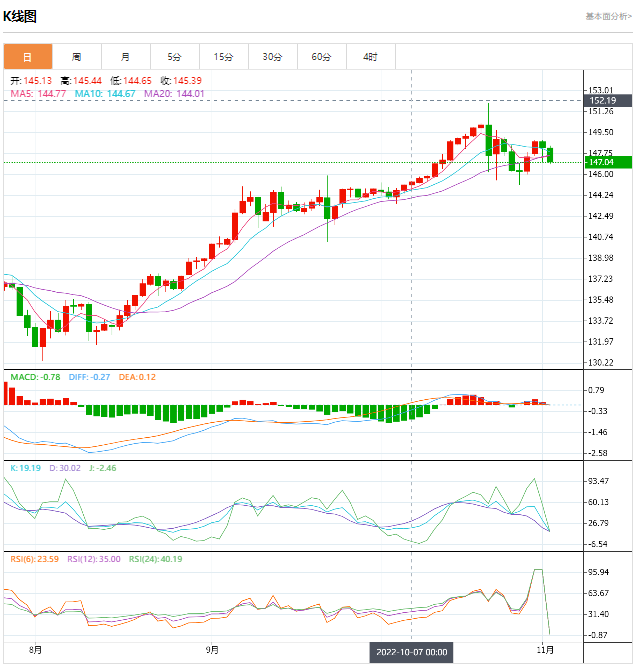Click the 135.48 price axis label
The height and width of the screenshot is (671, 634).
(601, 300)
